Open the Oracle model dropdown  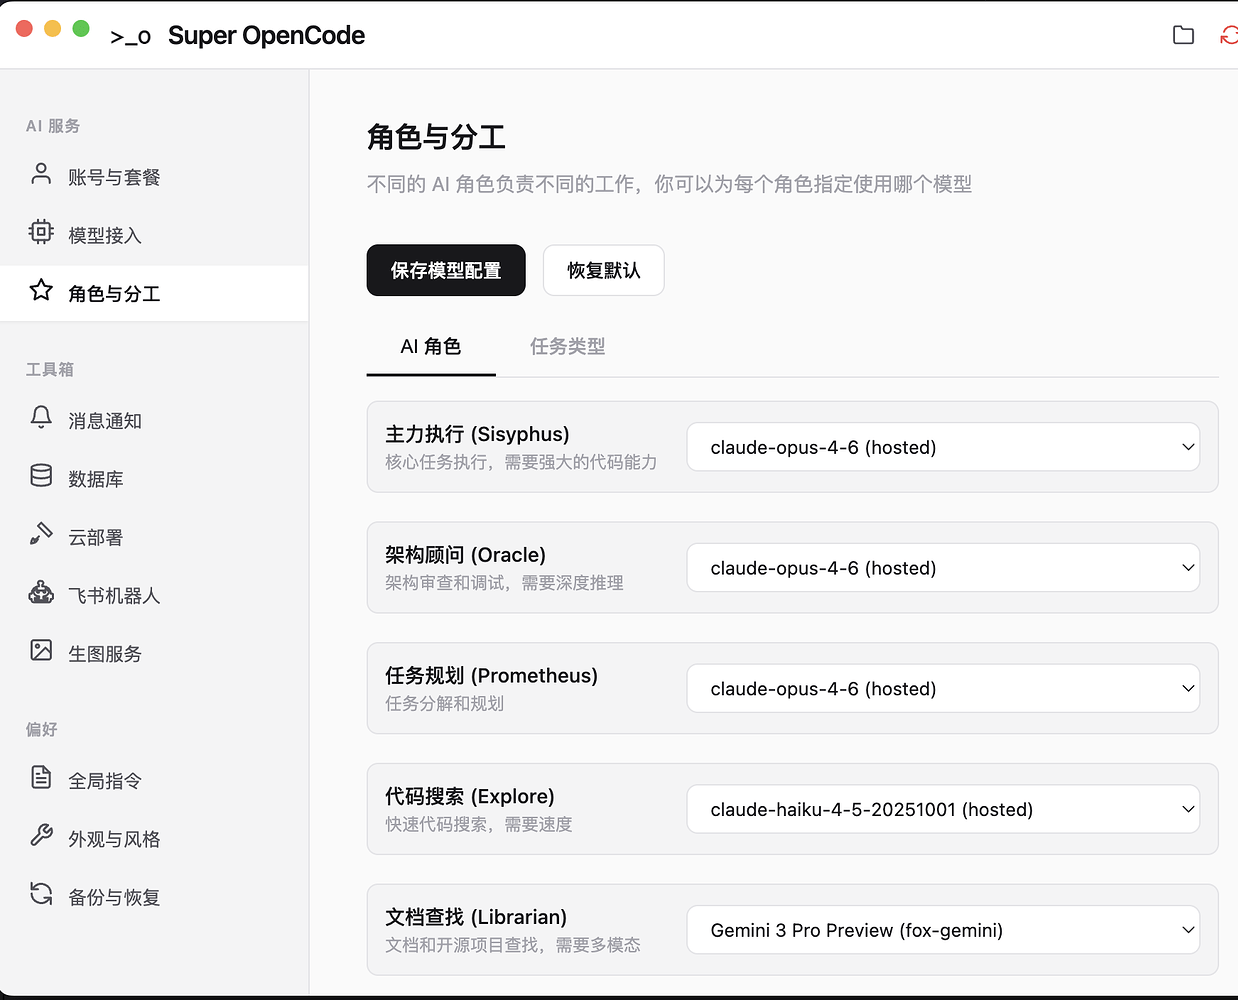pos(943,568)
